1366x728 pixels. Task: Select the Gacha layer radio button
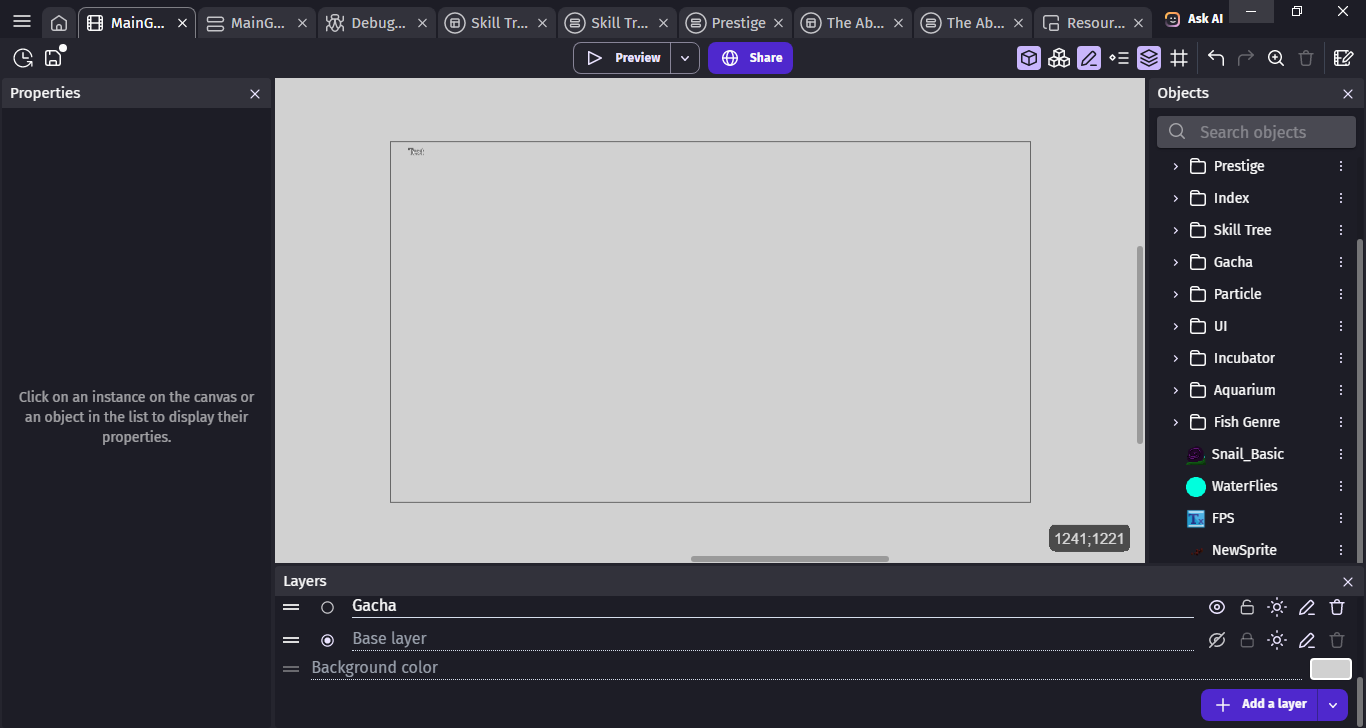[x=327, y=607]
